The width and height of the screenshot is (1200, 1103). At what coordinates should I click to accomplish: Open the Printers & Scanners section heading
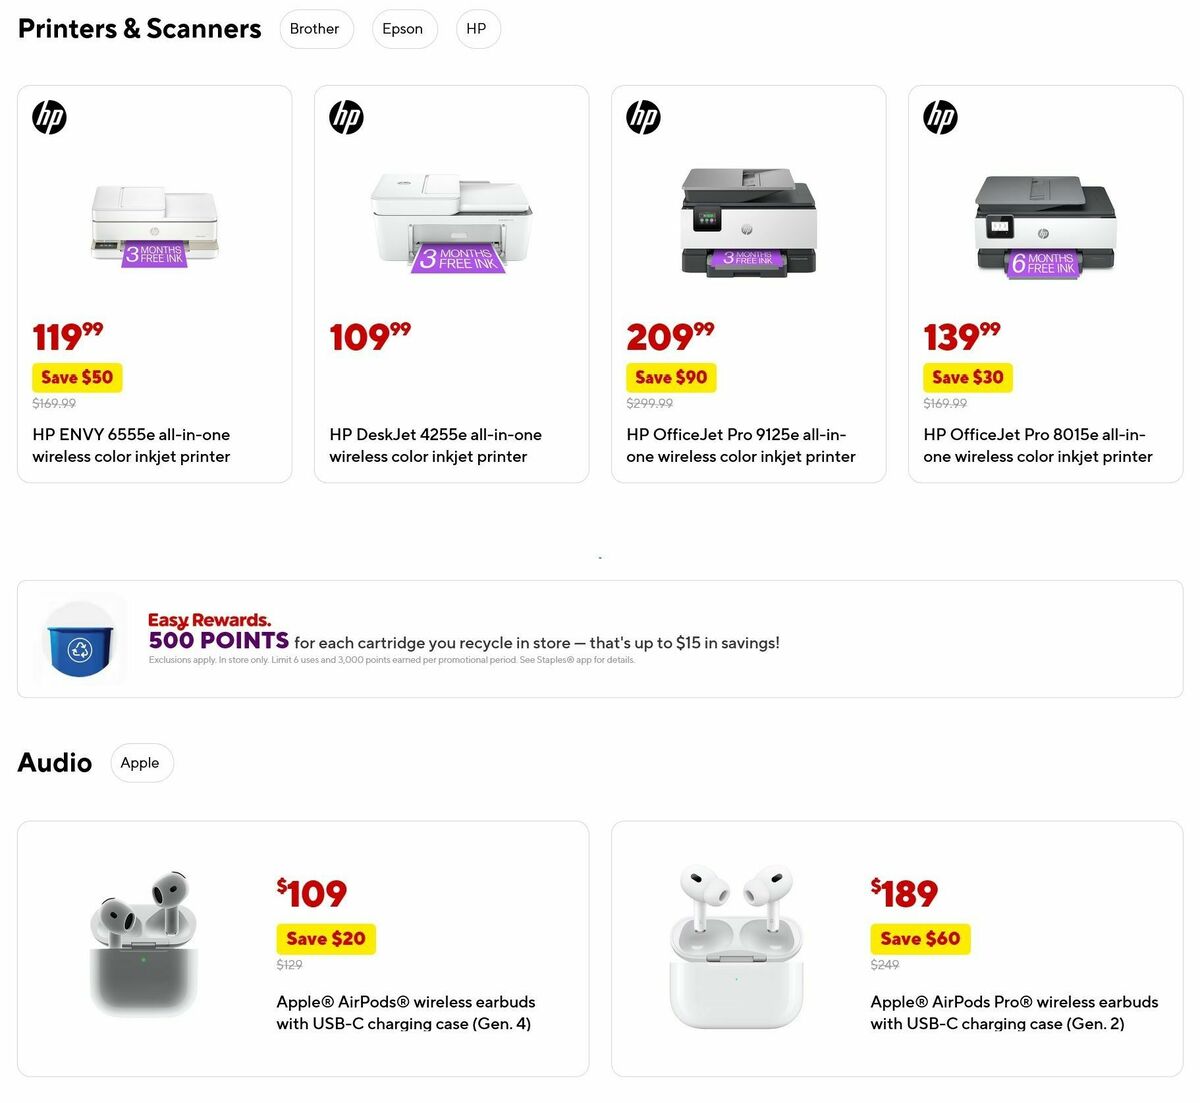click(138, 28)
